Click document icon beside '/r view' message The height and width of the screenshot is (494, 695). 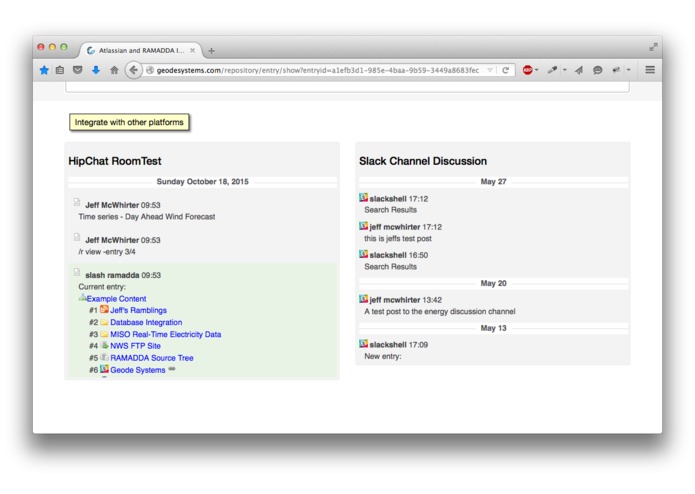pyautogui.click(x=77, y=237)
